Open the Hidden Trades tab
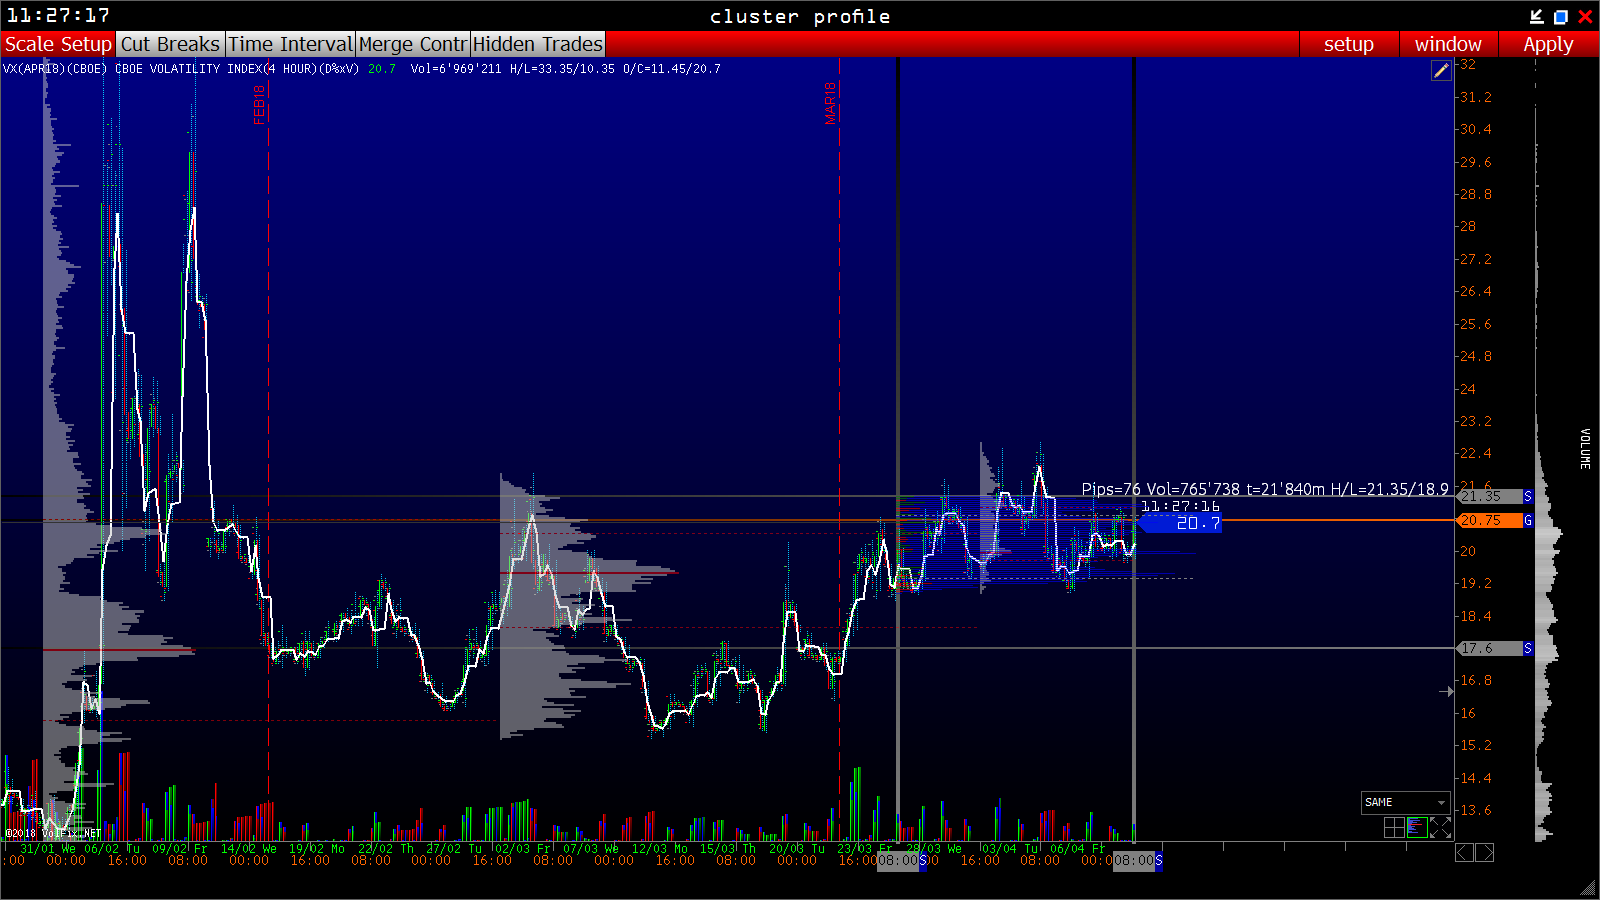 [538, 44]
